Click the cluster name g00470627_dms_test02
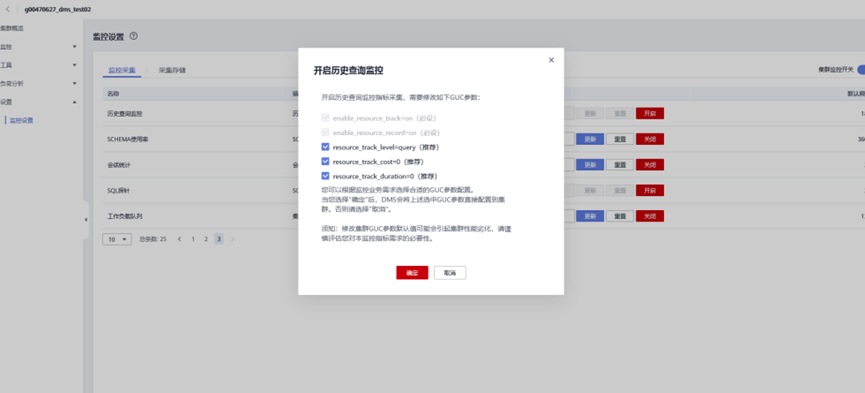 coord(58,10)
